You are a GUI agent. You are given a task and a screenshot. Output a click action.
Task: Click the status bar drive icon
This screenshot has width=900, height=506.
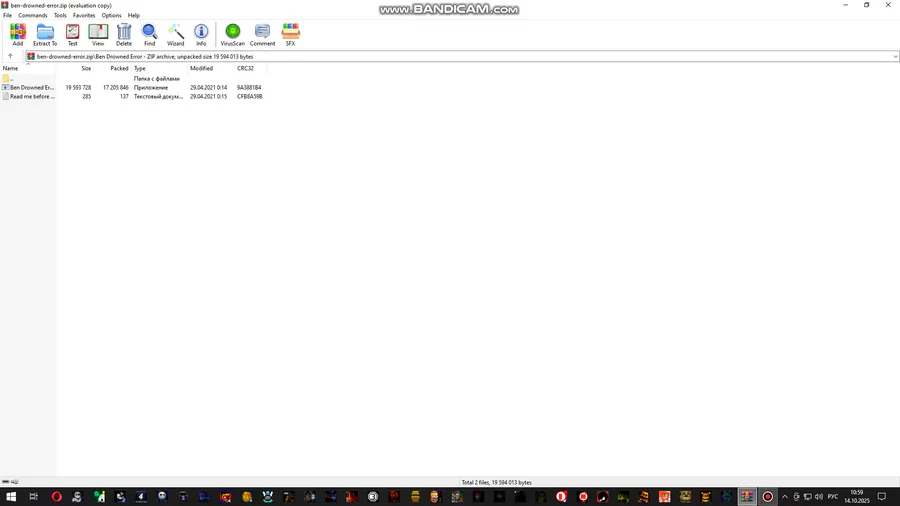click(x=6, y=482)
